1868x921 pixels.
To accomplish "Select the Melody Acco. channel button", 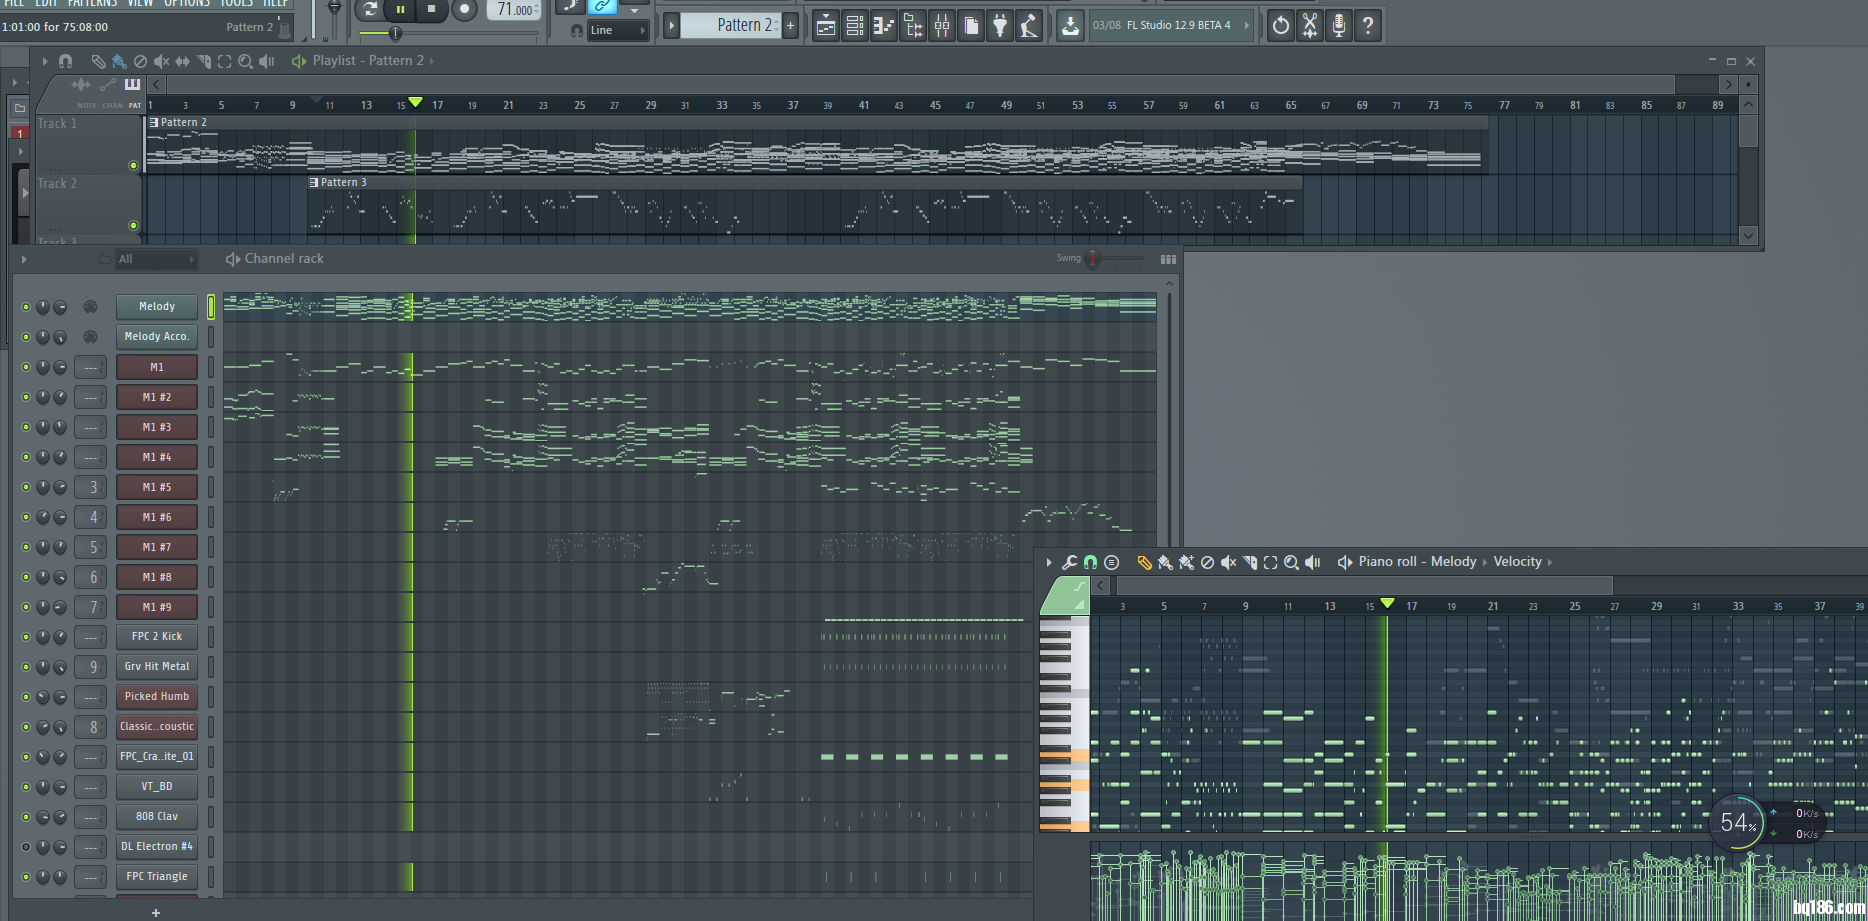I will pyautogui.click(x=157, y=336).
